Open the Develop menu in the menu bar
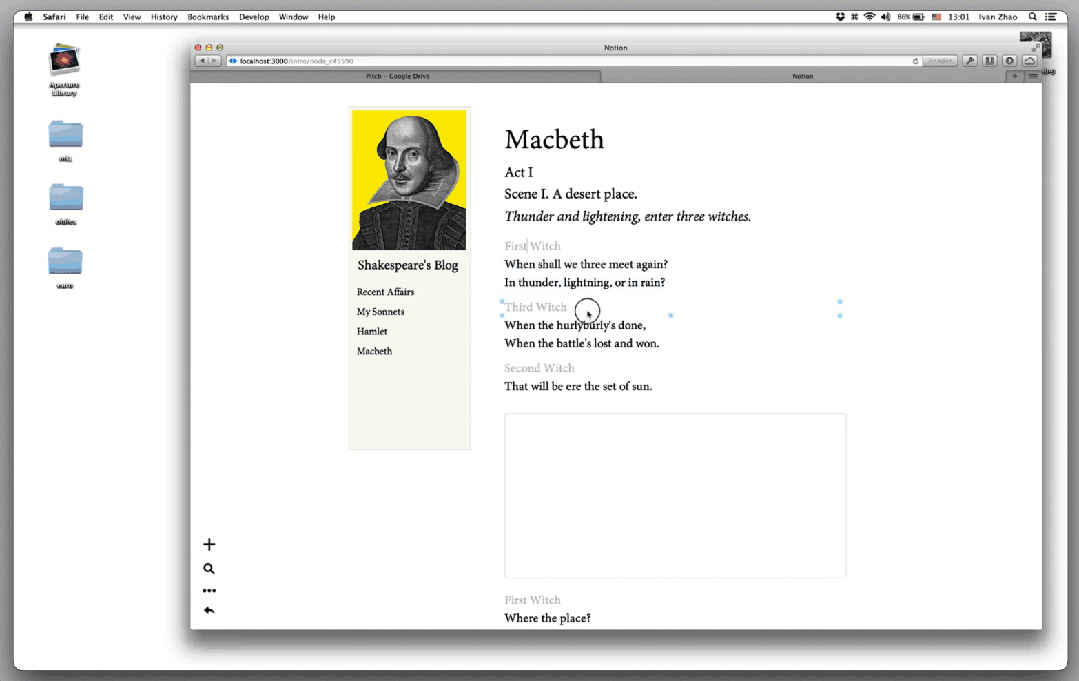Image resolution: width=1079 pixels, height=681 pixels. tap(254, 16)
